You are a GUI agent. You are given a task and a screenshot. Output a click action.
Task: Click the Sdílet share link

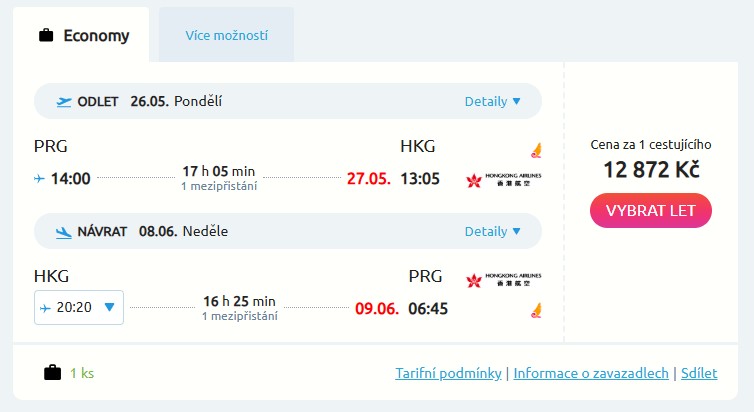click(699, 373)
